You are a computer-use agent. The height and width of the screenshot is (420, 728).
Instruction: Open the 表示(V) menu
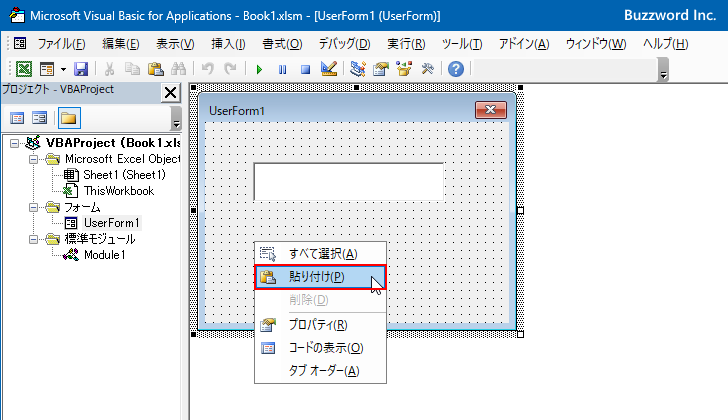[175, 44]
